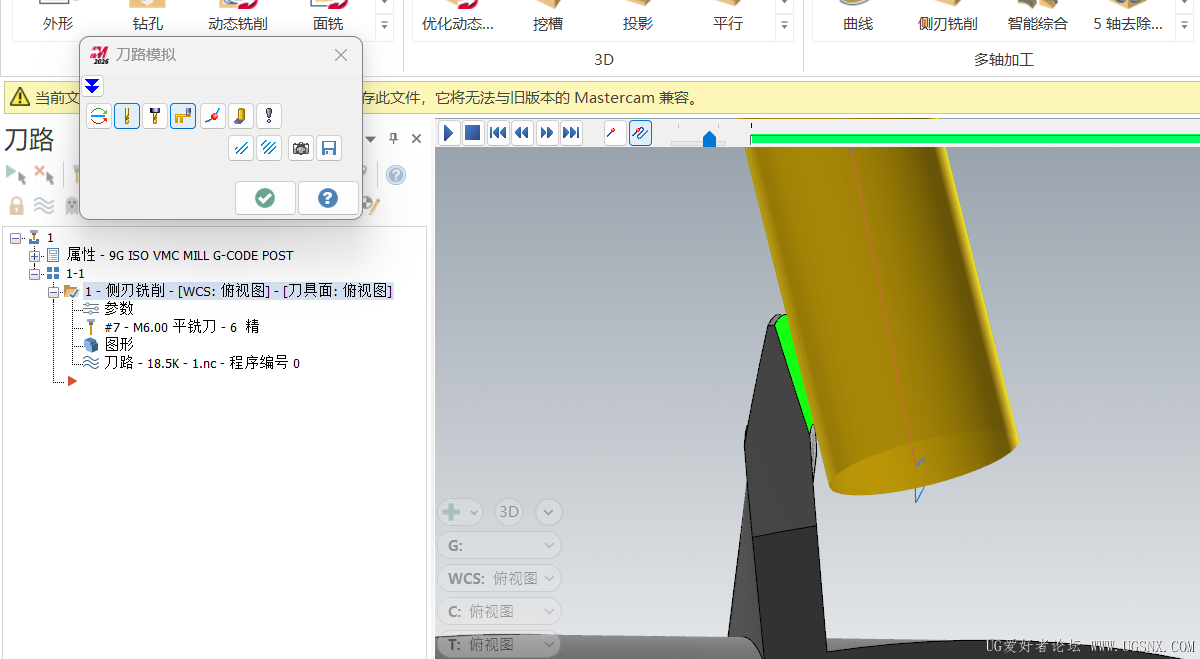
Task: Open 图形 geometry entry
Action: click(x=119, y=345)
